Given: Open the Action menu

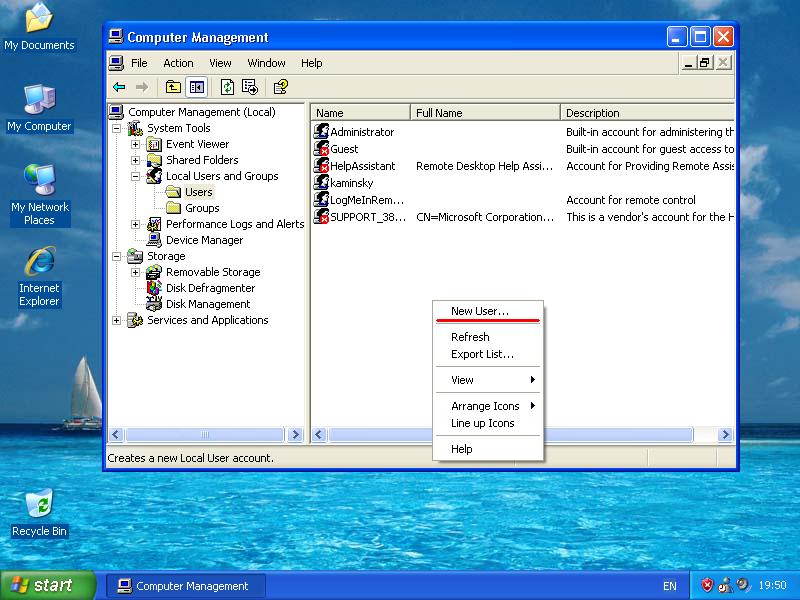Looking at the screenshot, I should [x=178, y=63].
